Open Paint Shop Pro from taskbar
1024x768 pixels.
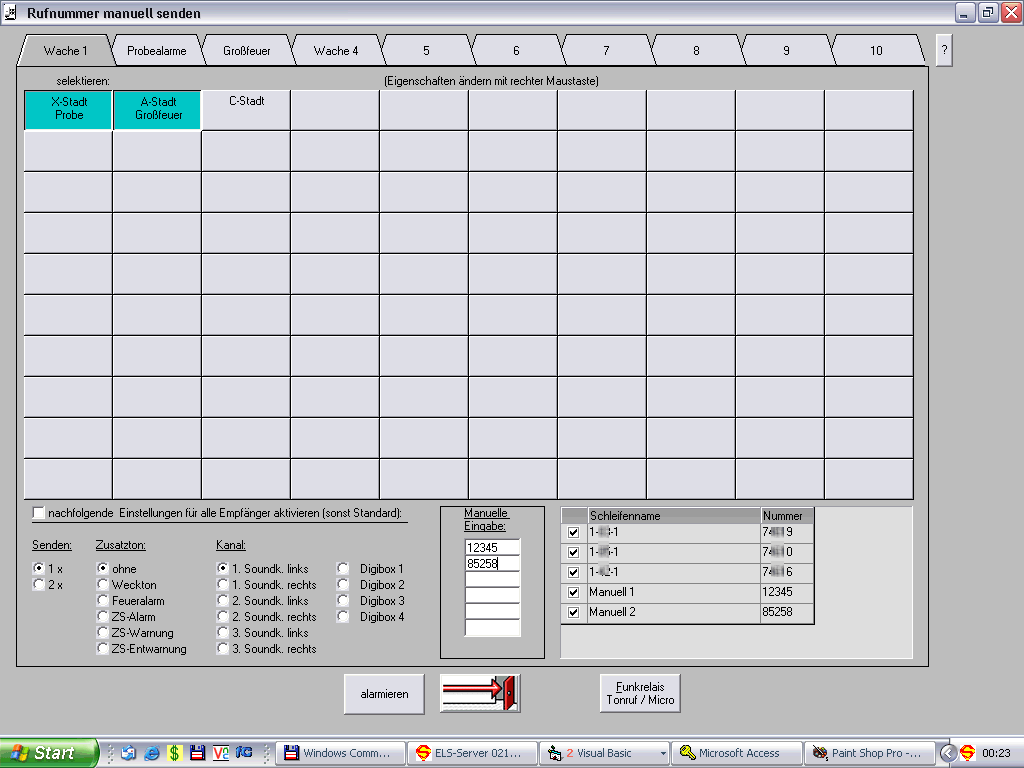[x=868, y=753]
